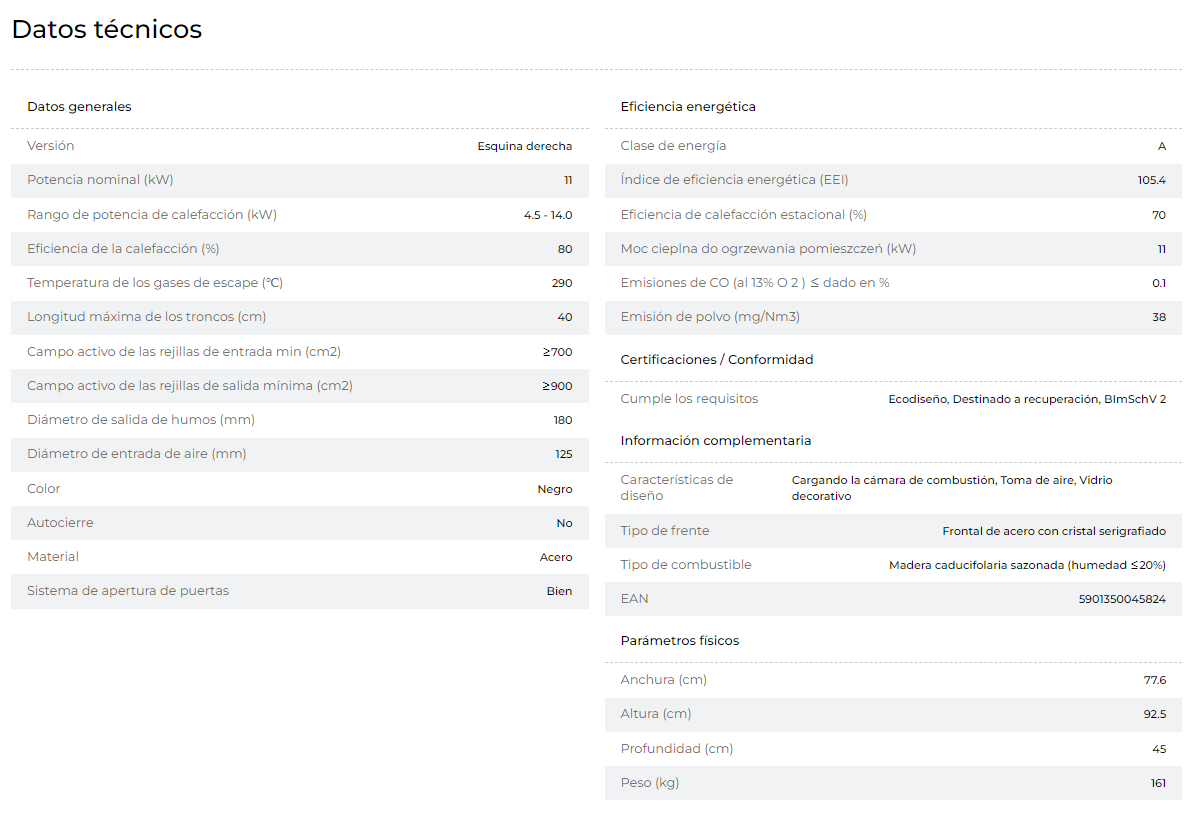Select the Emisión de polvo row
The image size is (1196, 813).
point(893,317)
